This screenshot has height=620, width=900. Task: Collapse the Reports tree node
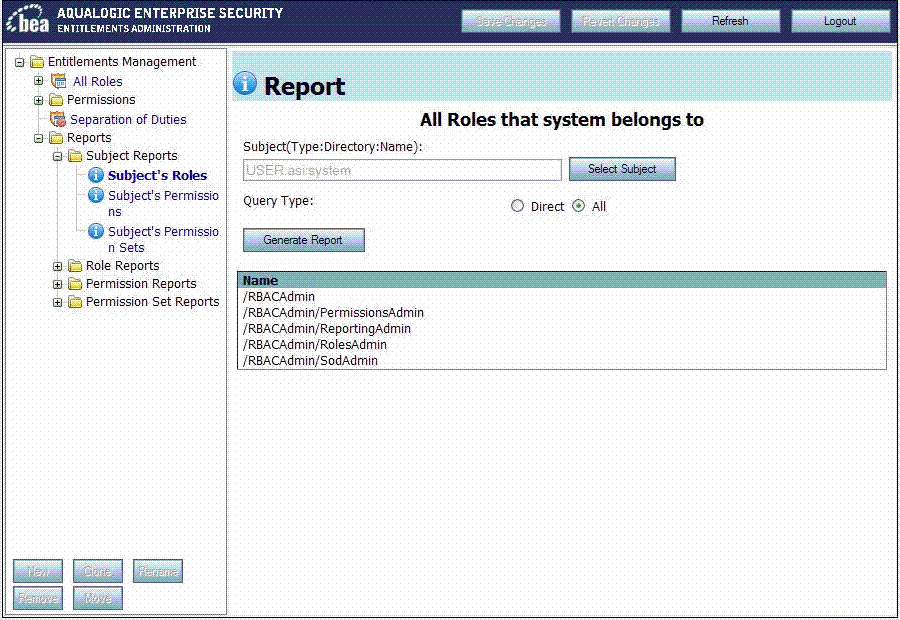[x=38, y=138]
